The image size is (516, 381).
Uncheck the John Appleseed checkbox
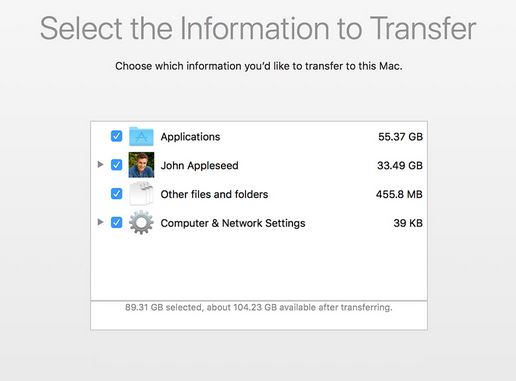pos(116,165)
